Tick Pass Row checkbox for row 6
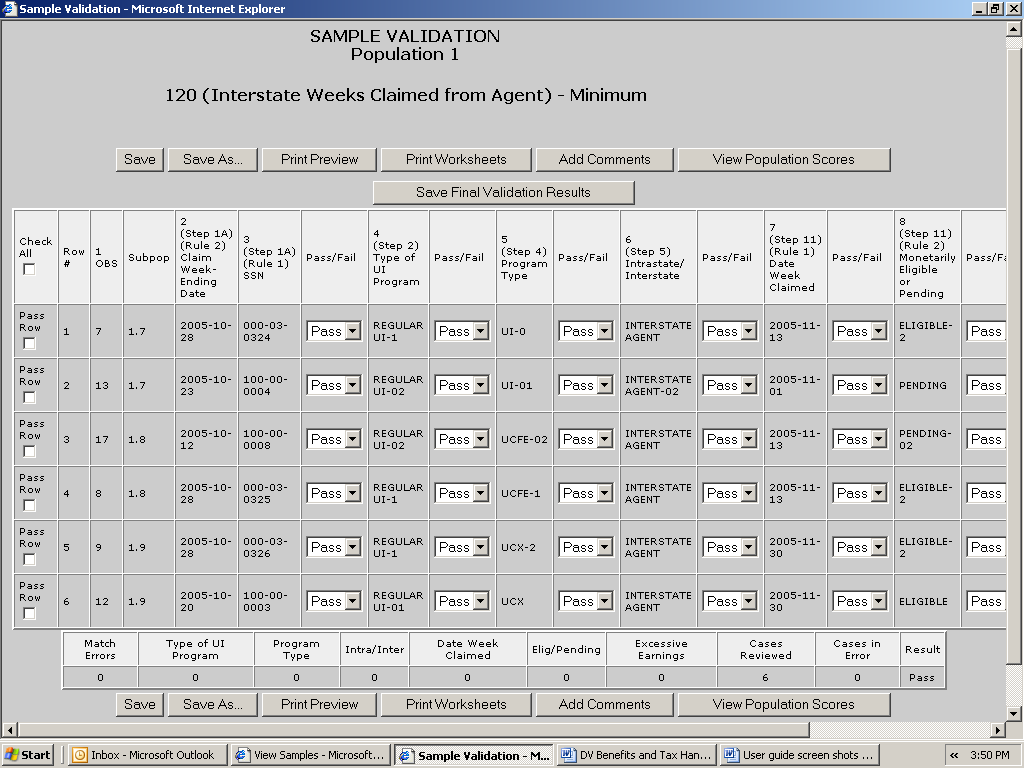This screenshot has height=768, width=1024. [30, 614]
